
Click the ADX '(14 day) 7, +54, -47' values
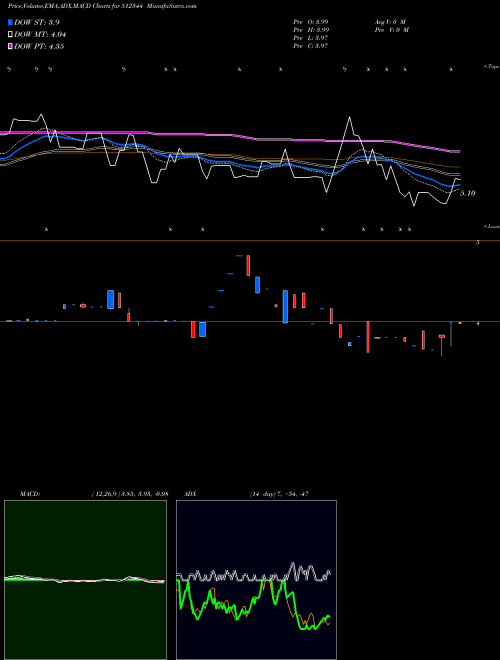[279, 494]
